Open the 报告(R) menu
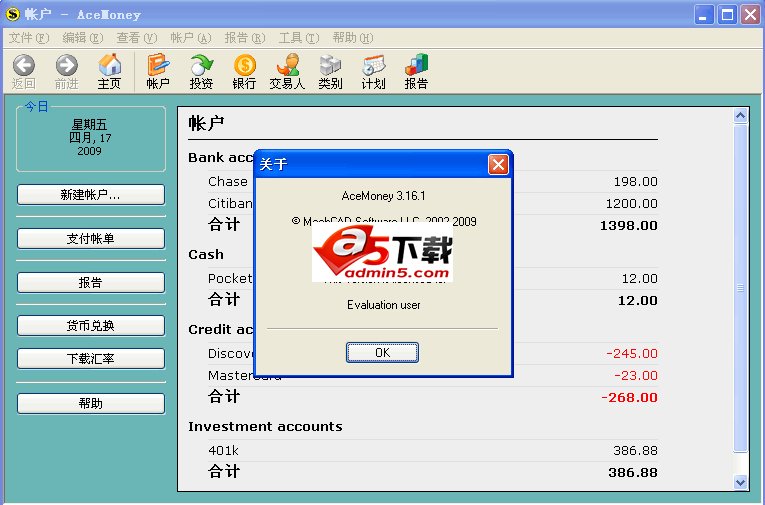765x505 pixels. coord(244,38)
